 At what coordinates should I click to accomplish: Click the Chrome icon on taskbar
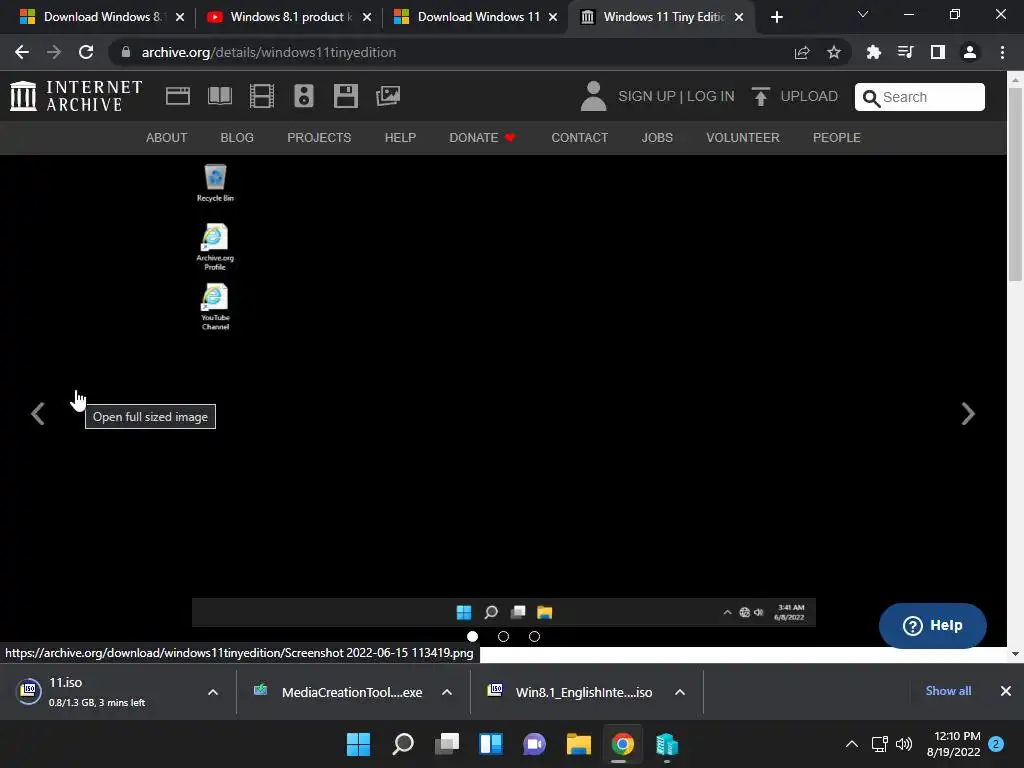tap(622, 744)
